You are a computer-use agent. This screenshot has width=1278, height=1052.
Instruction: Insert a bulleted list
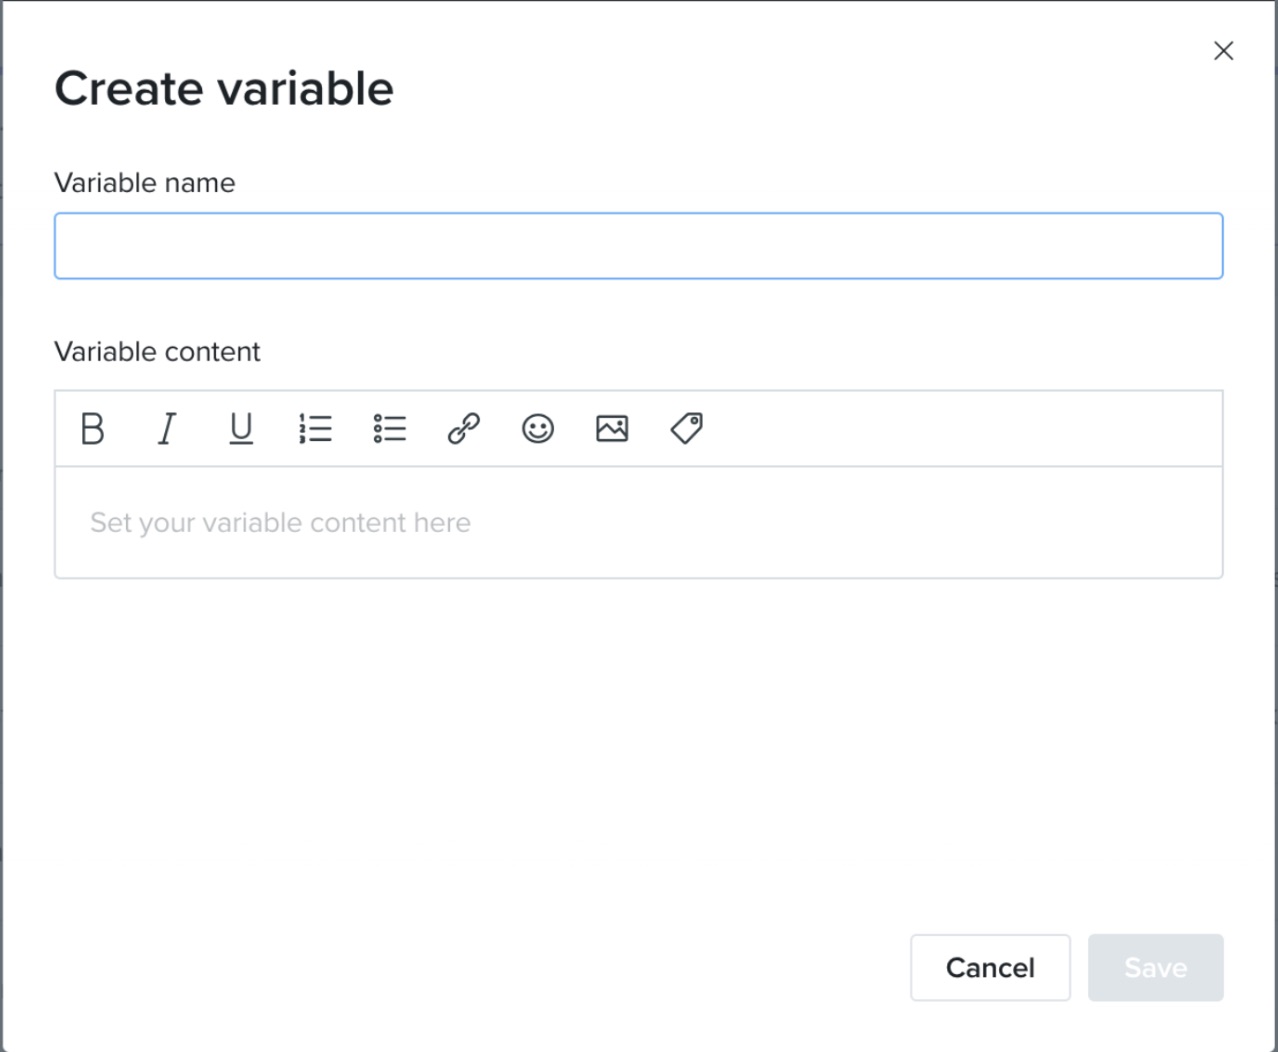[389, 429]
